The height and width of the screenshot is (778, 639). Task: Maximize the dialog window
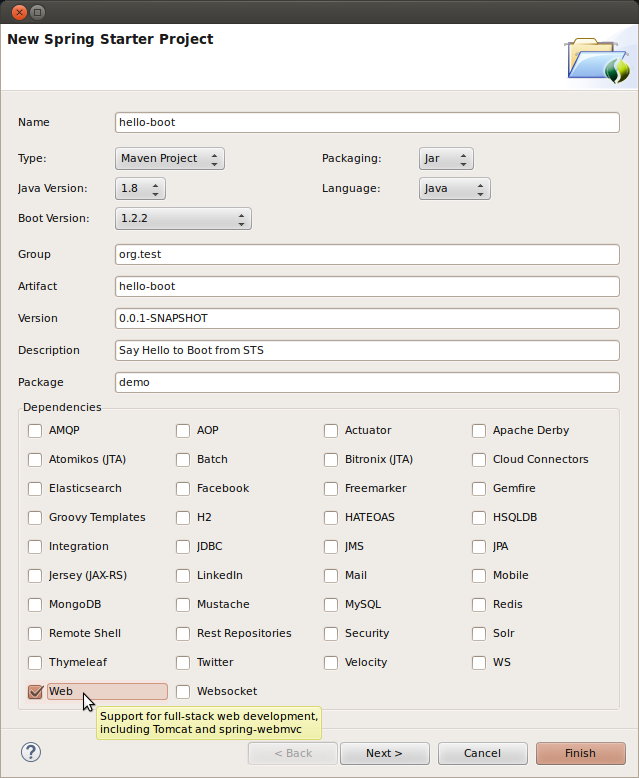pos(37,12)
